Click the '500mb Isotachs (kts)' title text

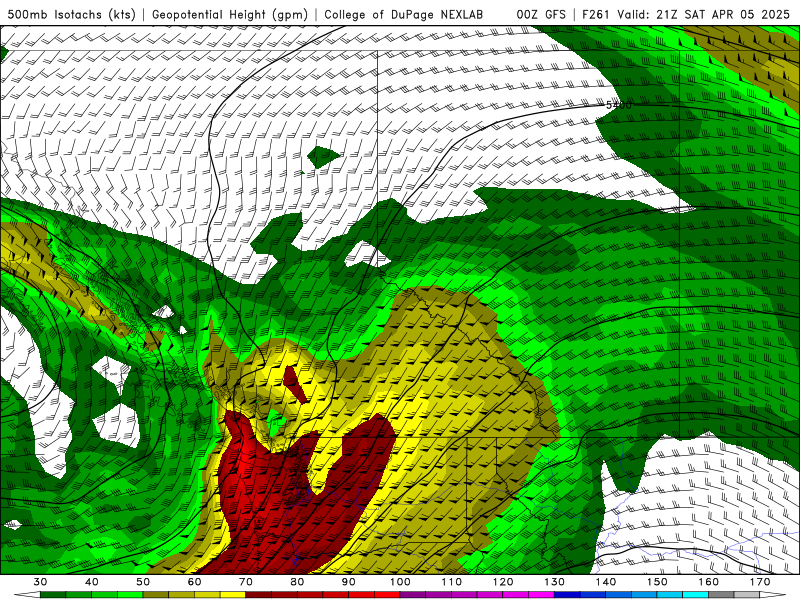(x=71, y=14)
